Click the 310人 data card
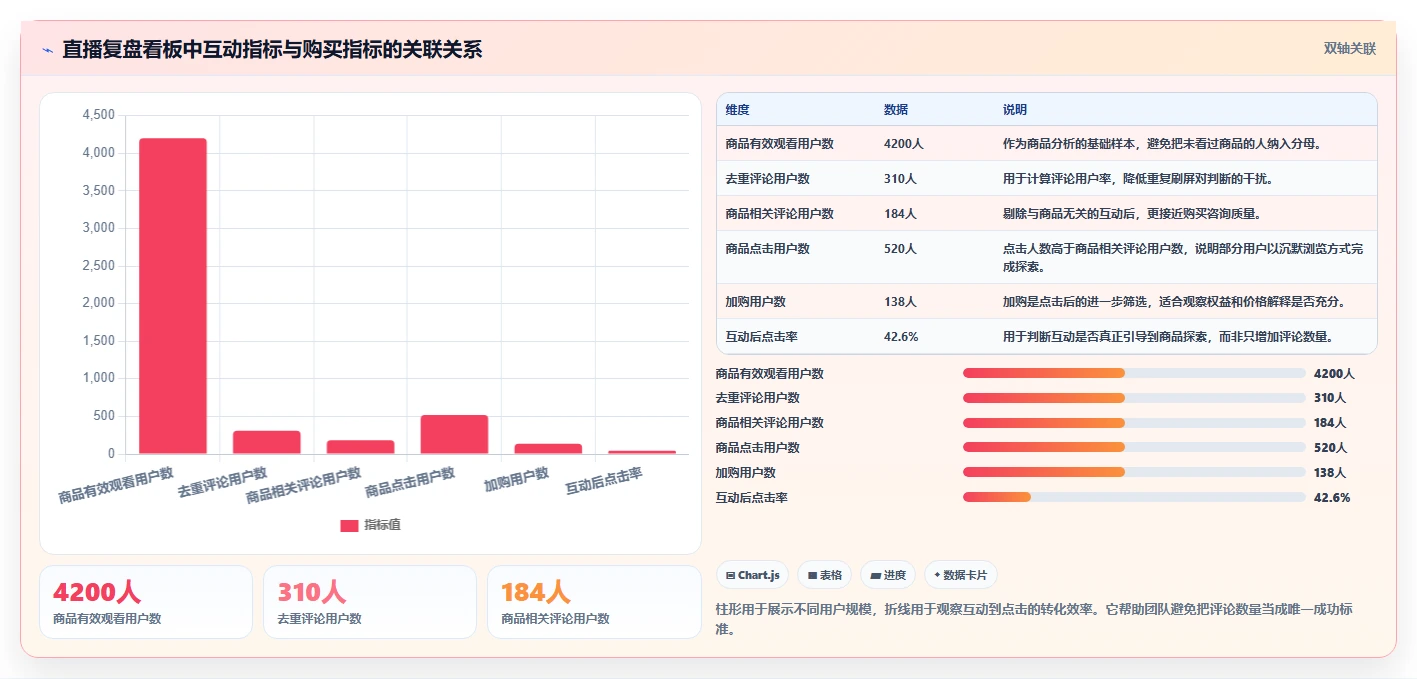The height and width of the screenshot is (679, 1417). [x=370, y=602]
